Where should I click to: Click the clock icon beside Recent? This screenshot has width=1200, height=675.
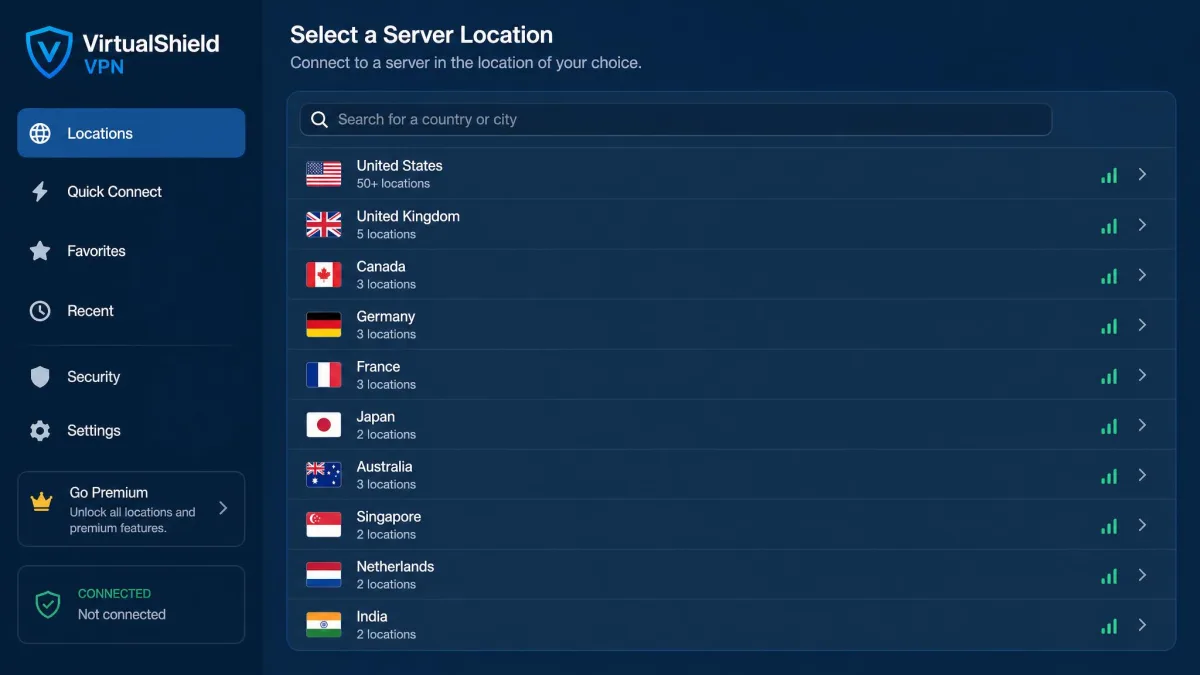pyautogui.click(x=40, y=311)
